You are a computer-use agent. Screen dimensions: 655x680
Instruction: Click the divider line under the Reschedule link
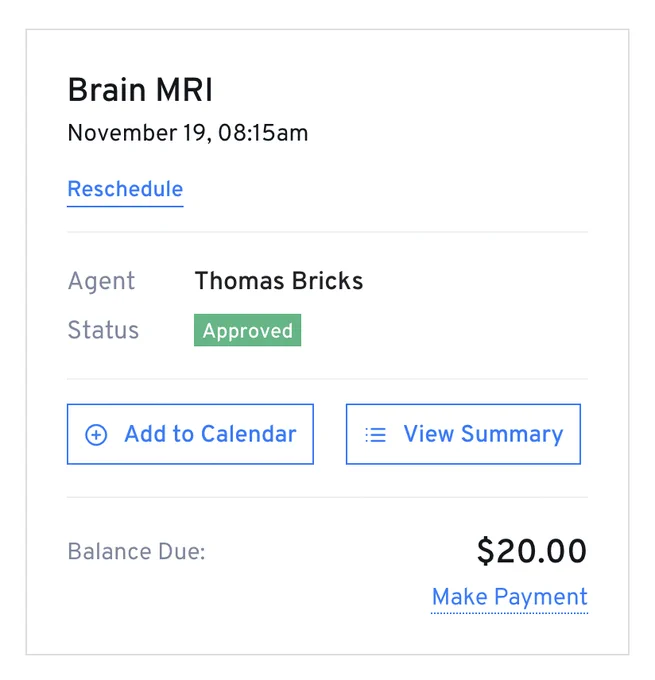pyautogui.click(x=328, y=232)
